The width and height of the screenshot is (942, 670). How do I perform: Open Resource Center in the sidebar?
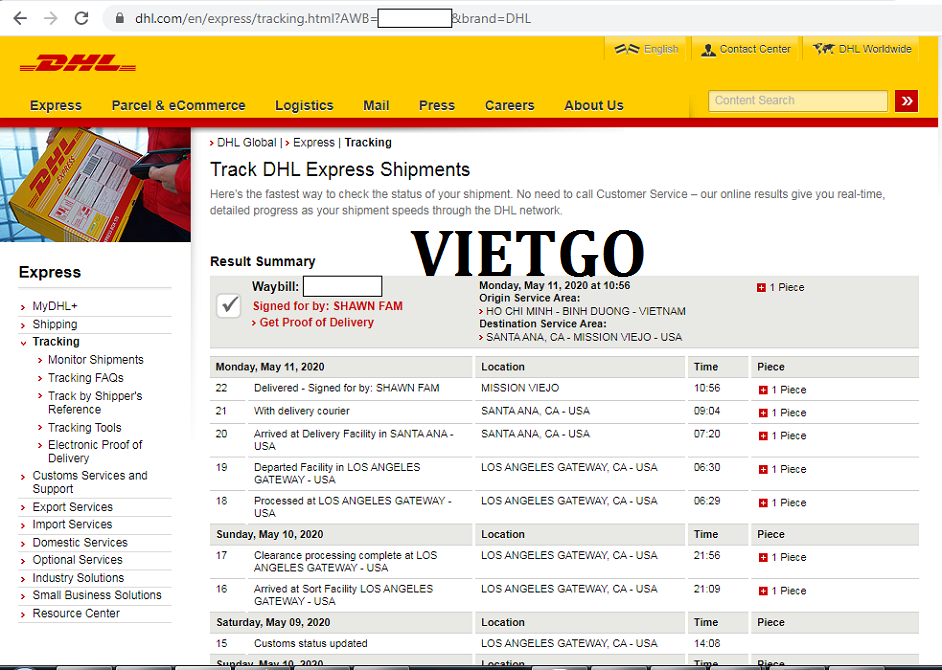76,614
